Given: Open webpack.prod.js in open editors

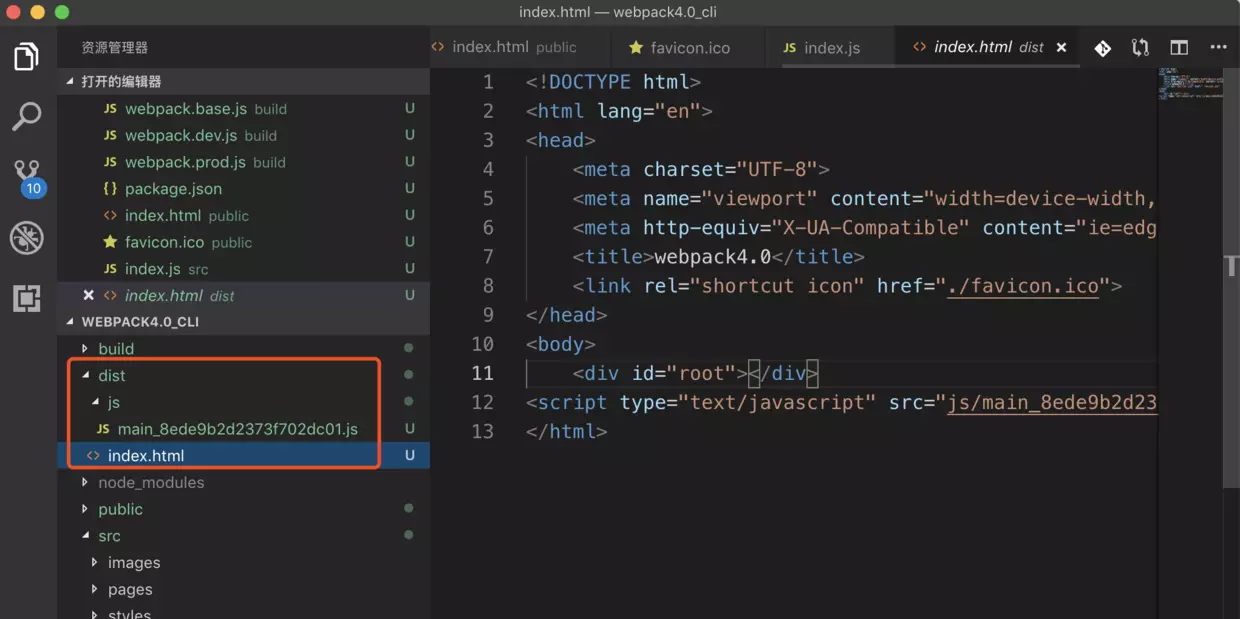Looking at the screenshot, I should click(x=243, y=162).
